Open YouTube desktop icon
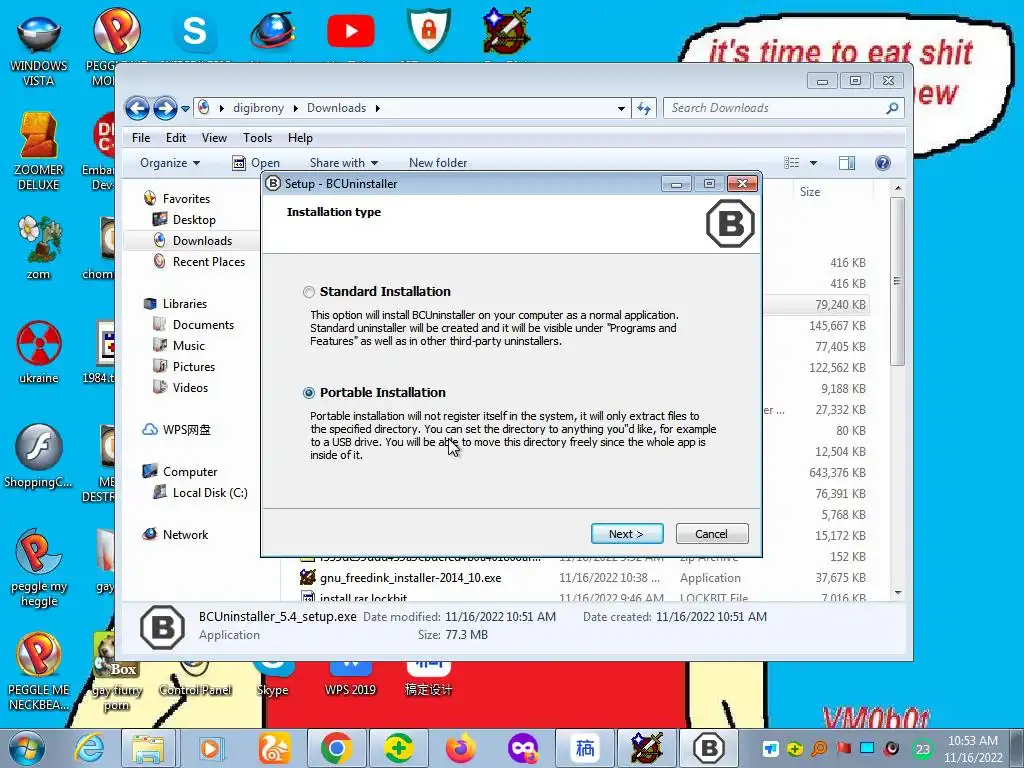Viewport: 1024px width, 768px height. pyautogui.click(x=351, y=31)
